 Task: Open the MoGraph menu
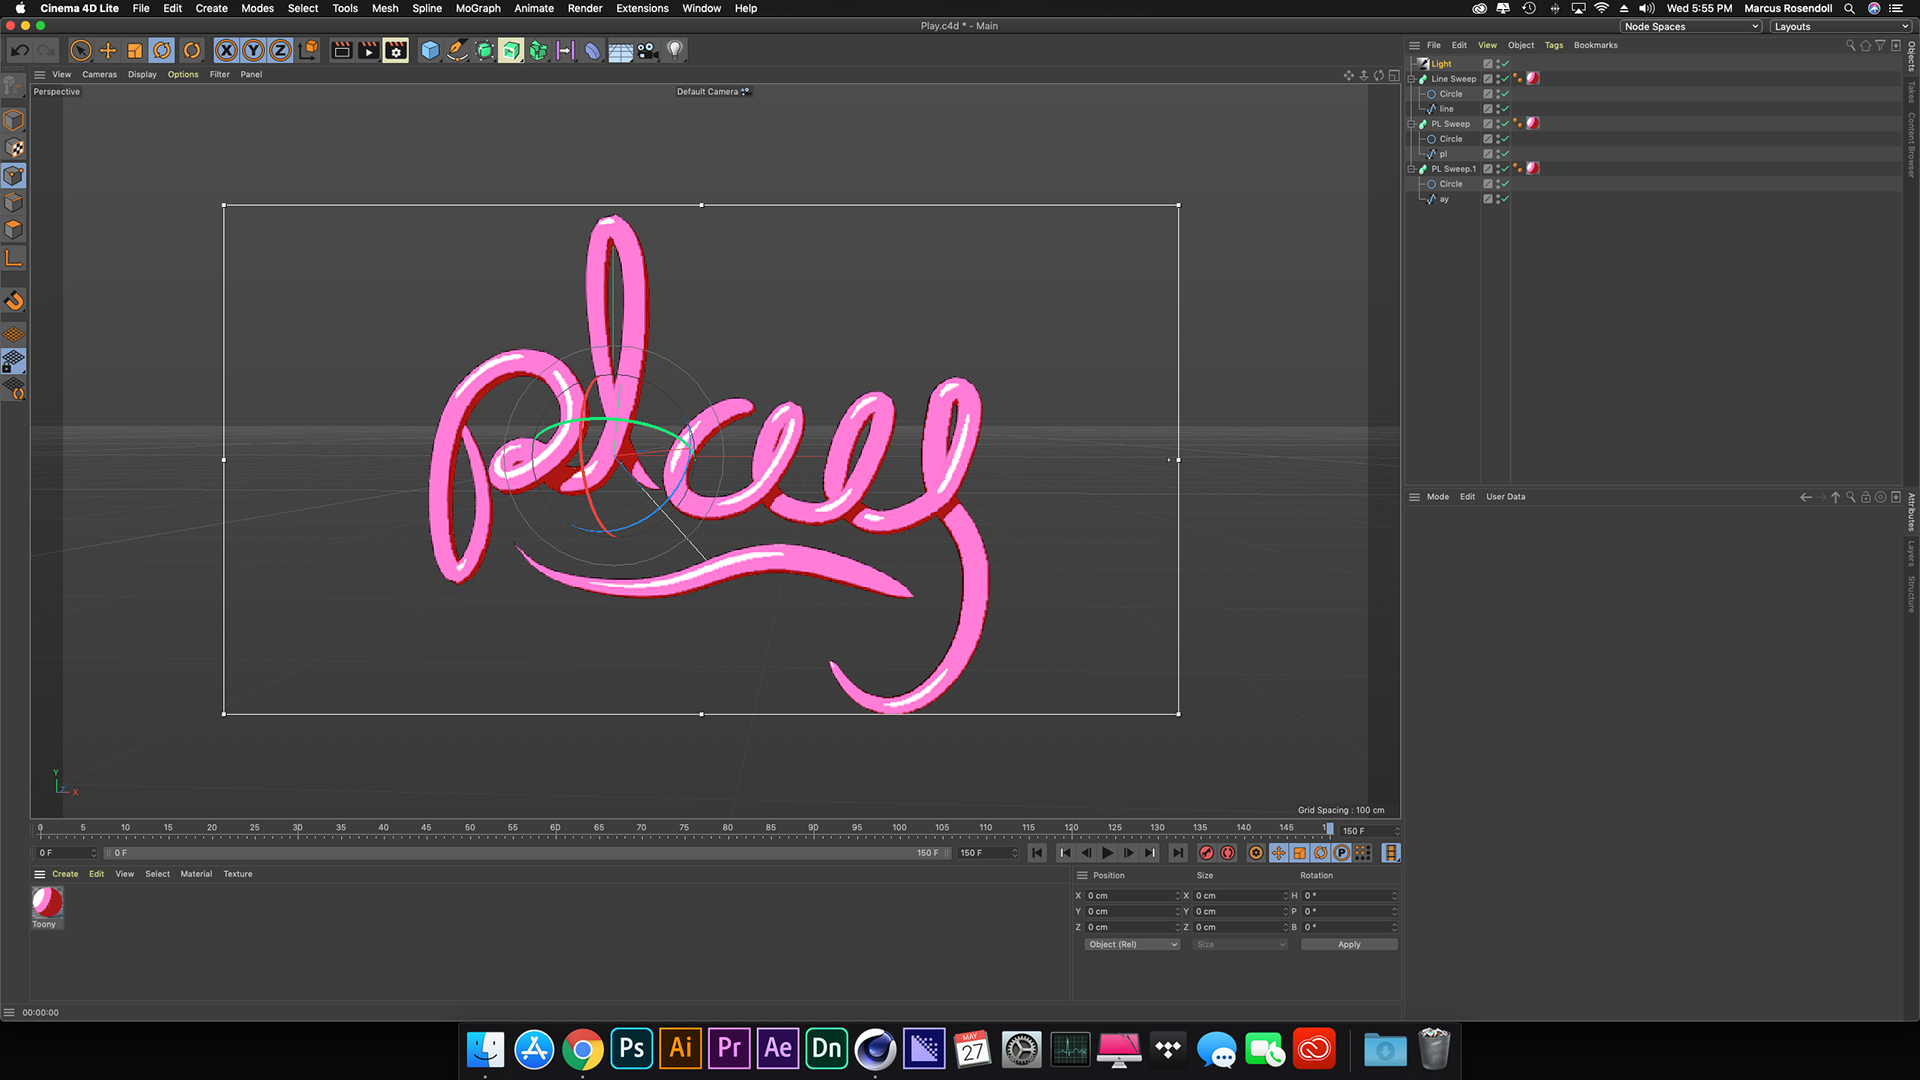(x=478, y=8)
